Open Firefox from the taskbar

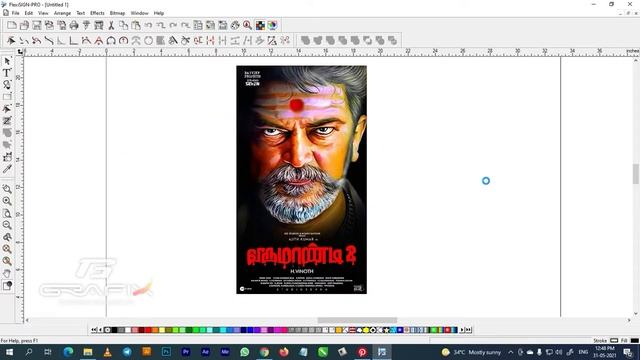[x=284, y=352]
